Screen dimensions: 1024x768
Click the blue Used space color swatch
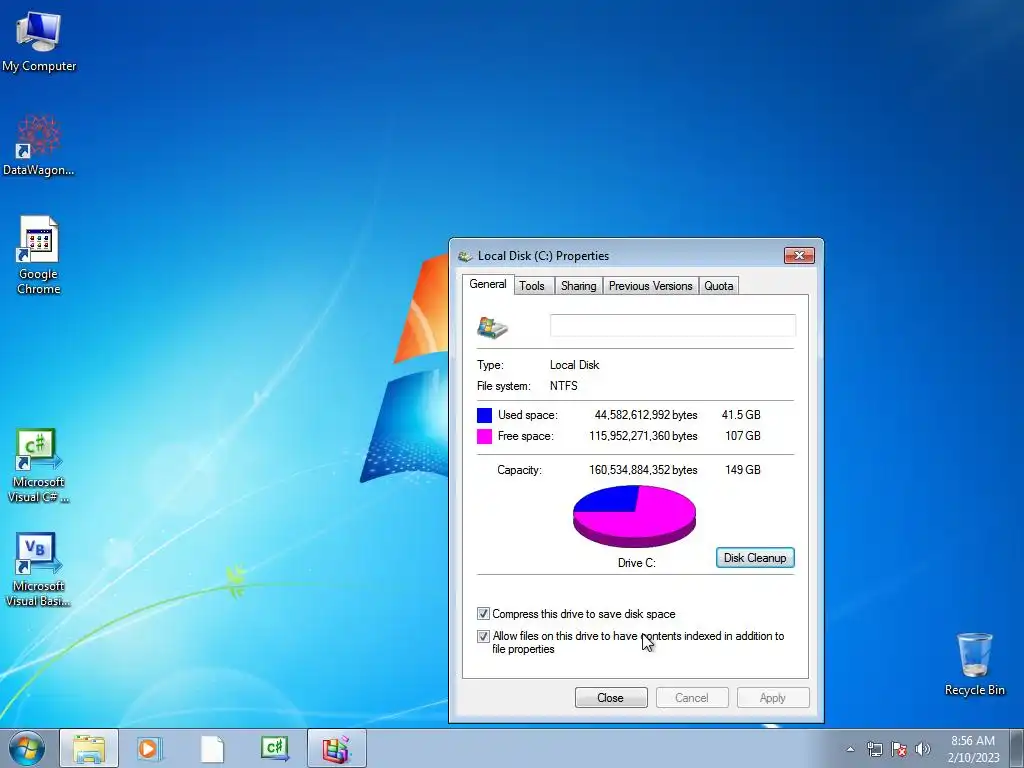(x=484, y=415)
